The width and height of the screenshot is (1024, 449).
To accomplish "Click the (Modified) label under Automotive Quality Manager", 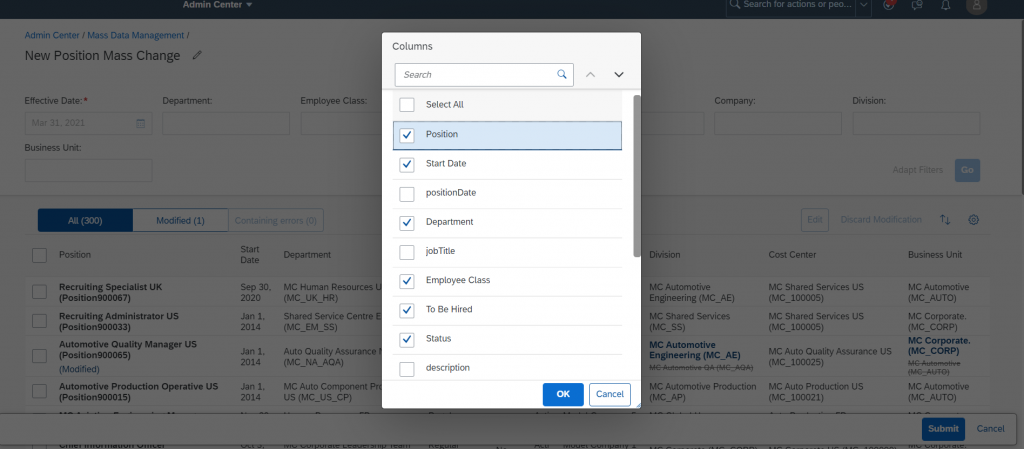I will 79,369.
